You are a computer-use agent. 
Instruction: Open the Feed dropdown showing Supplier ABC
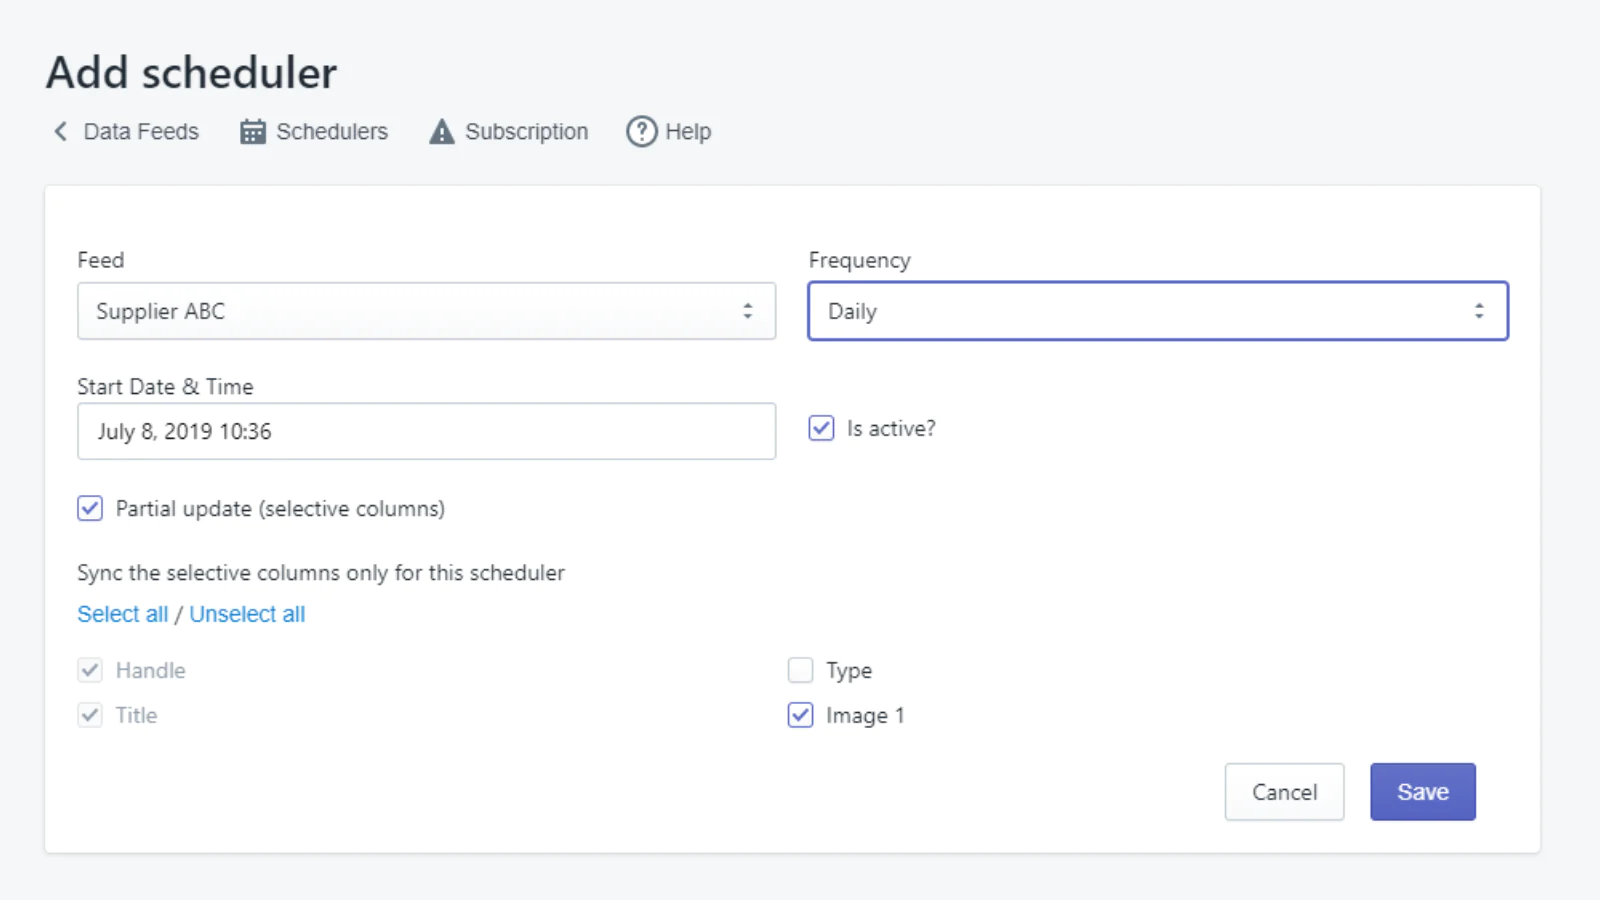(426, 311)
